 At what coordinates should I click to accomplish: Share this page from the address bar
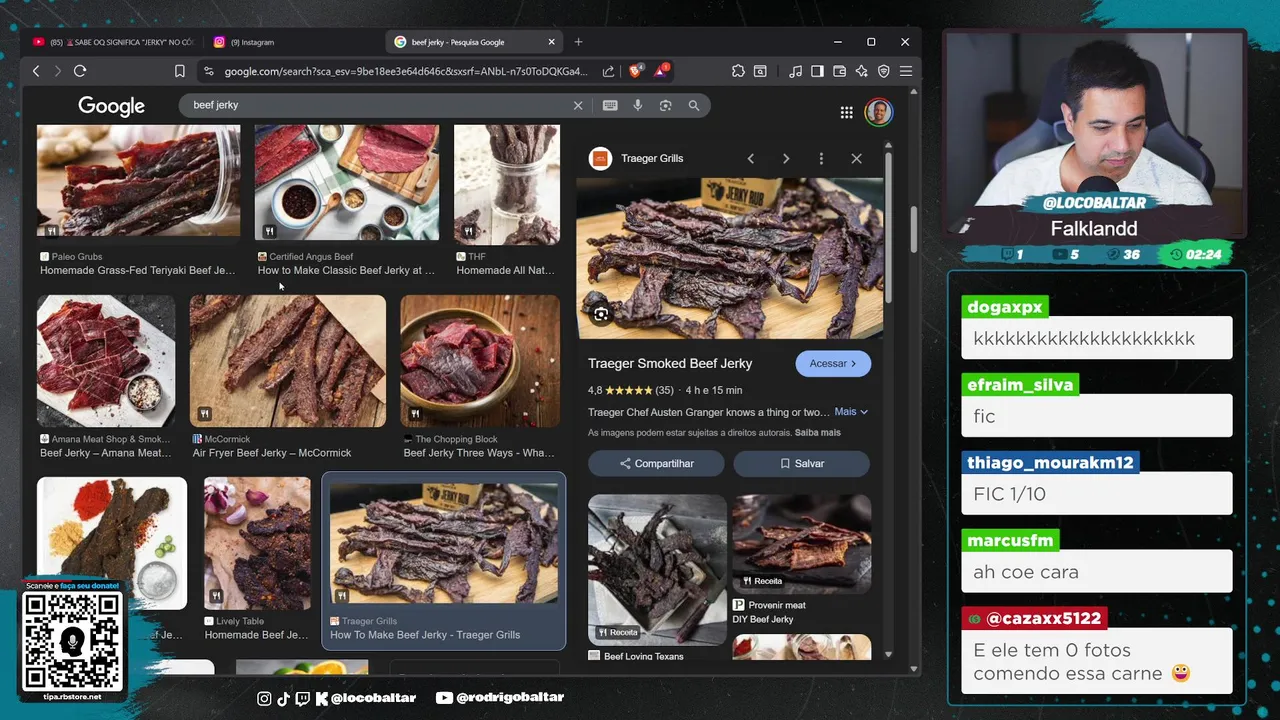[608, 71]
